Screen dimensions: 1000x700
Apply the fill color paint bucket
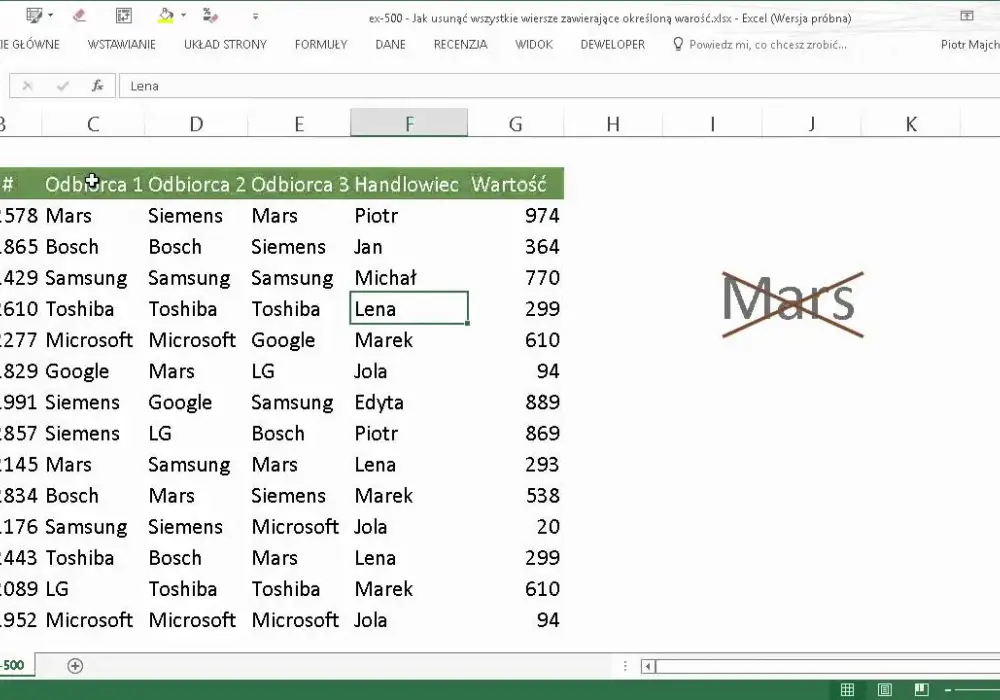coord(166,15)
